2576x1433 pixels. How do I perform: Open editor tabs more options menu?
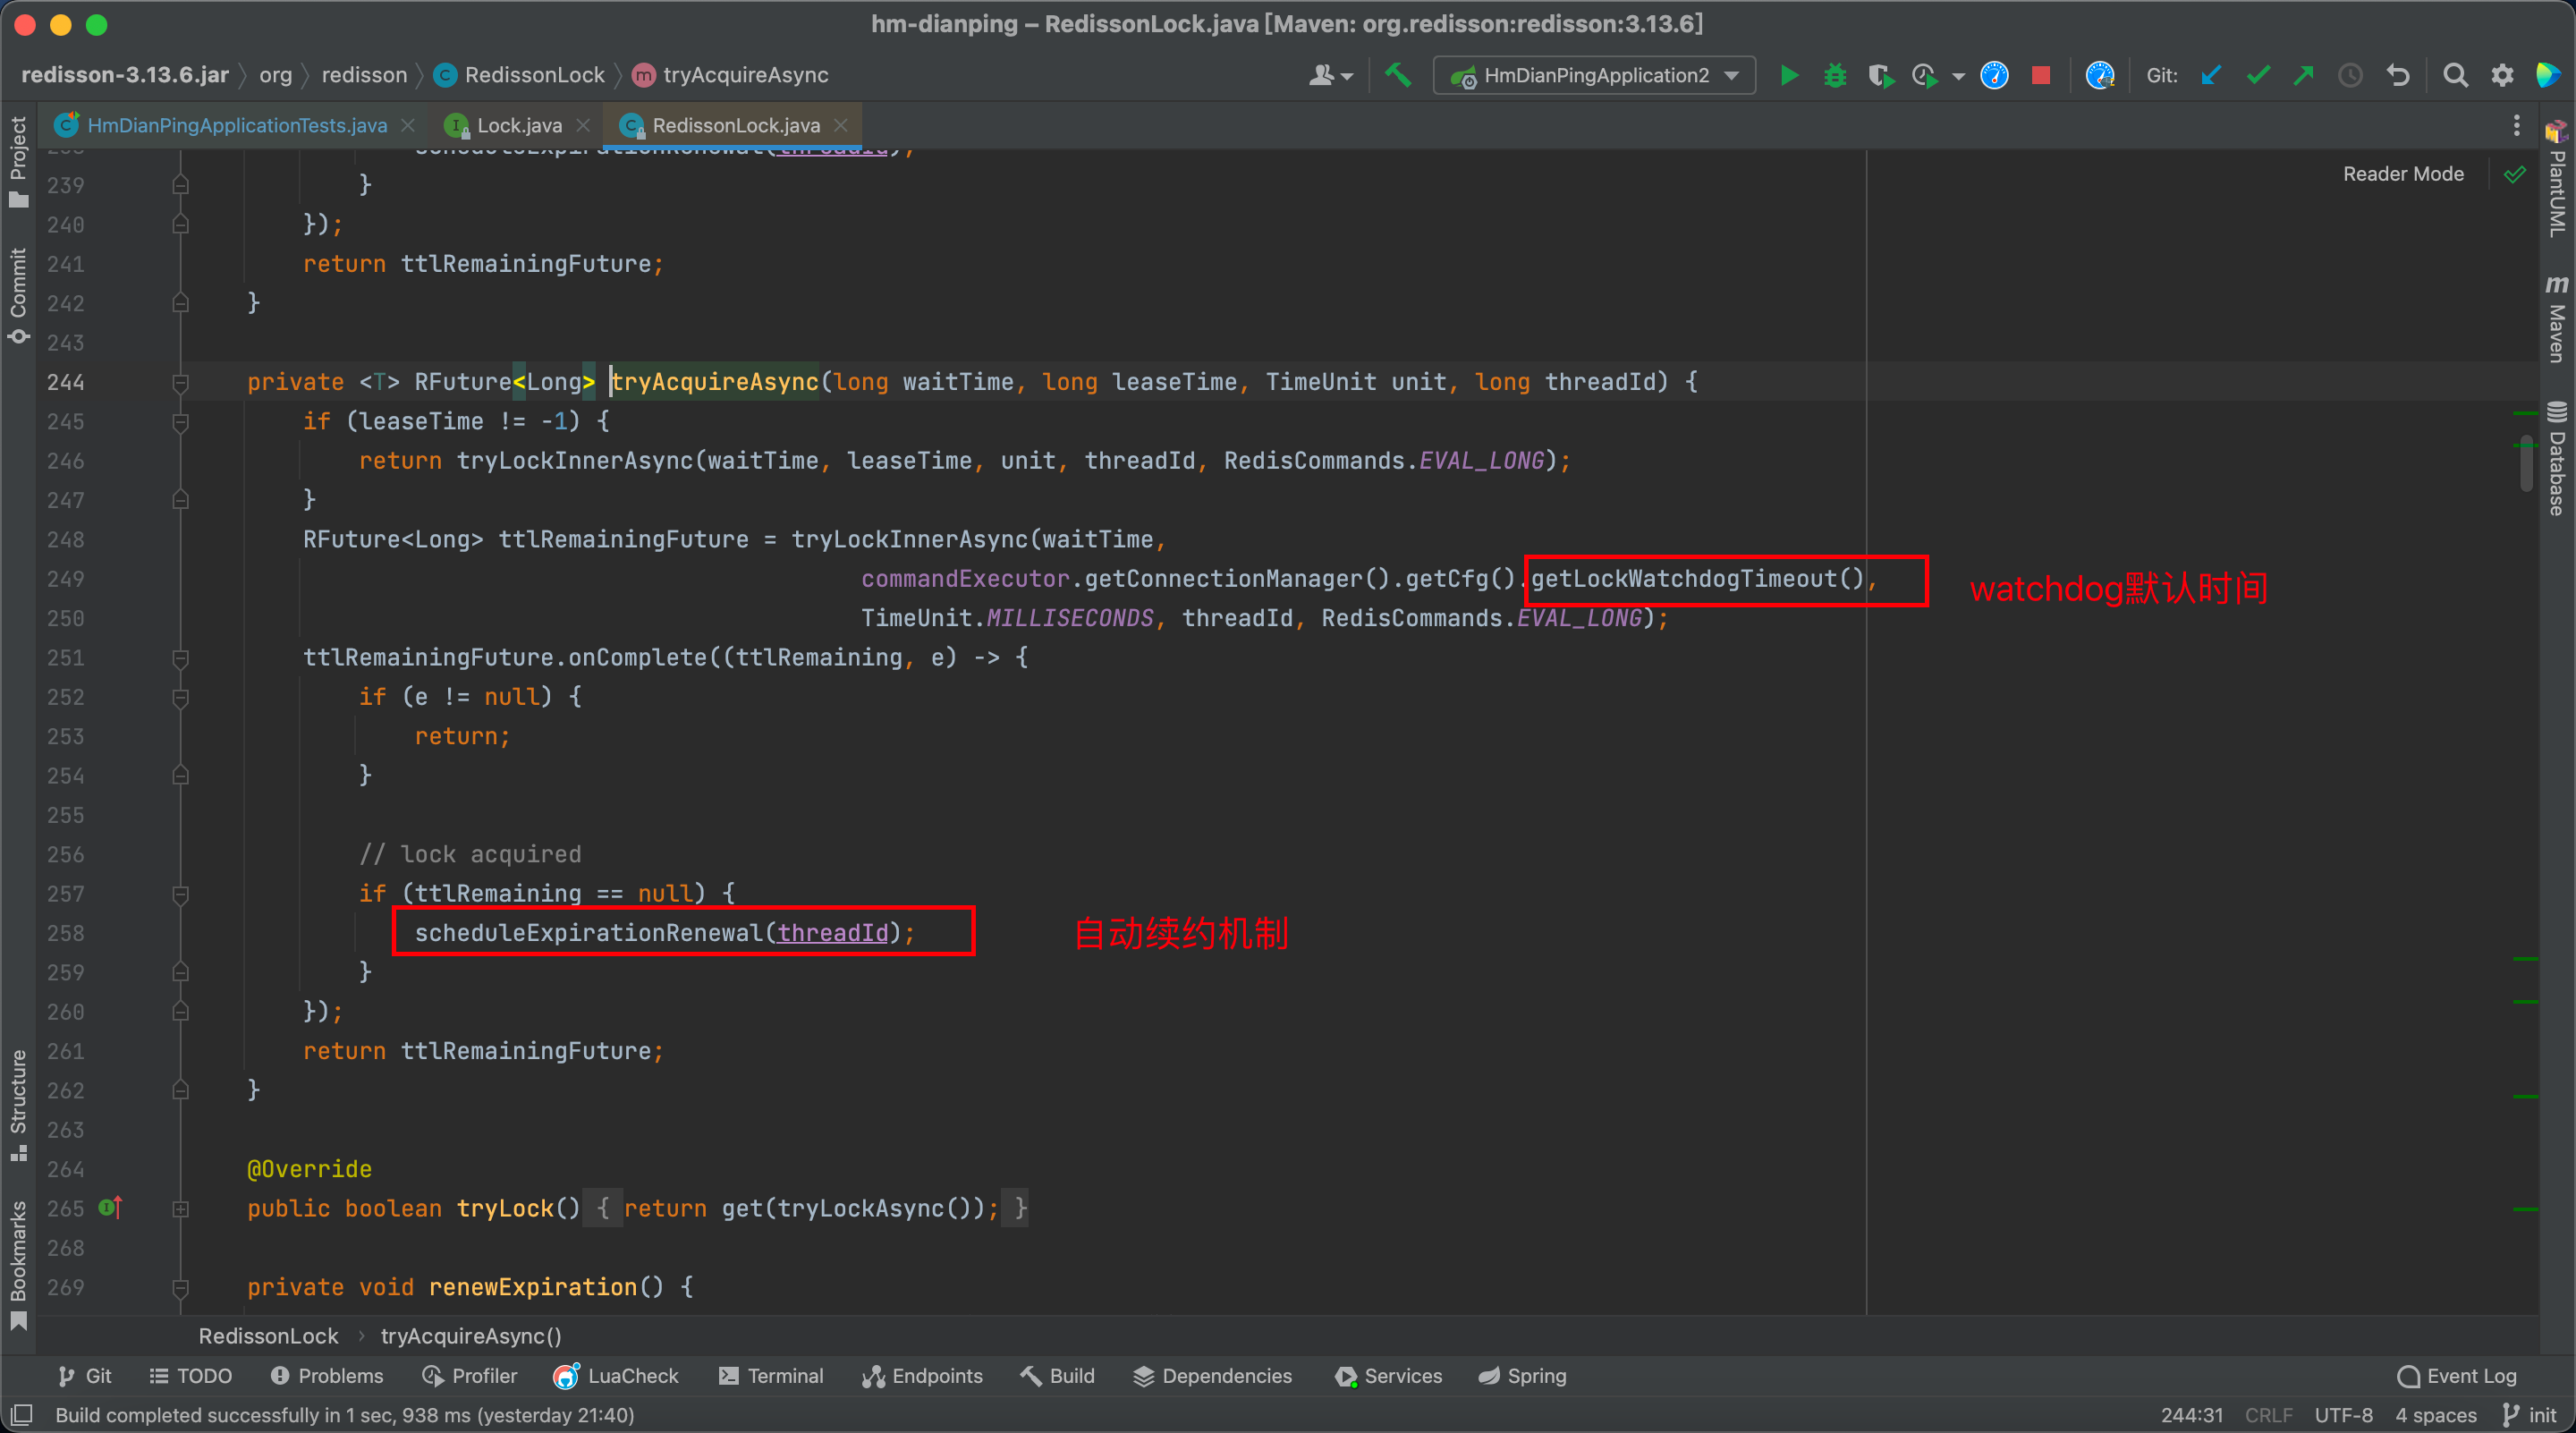2516,125
